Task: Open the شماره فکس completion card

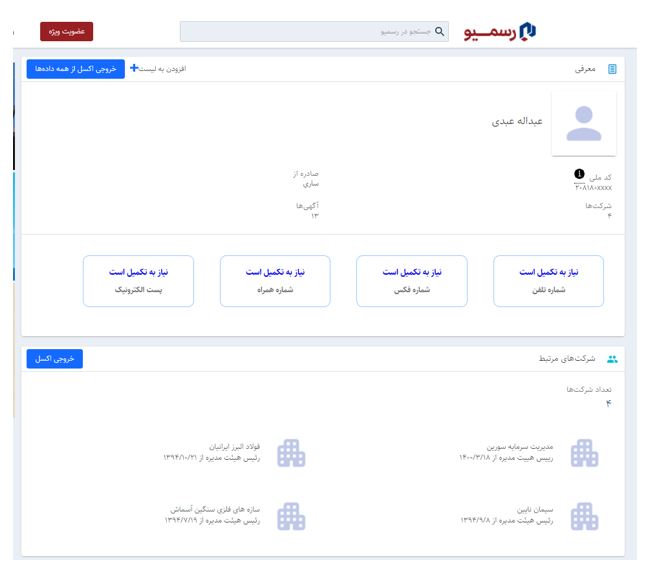Action: pos(411,281)
